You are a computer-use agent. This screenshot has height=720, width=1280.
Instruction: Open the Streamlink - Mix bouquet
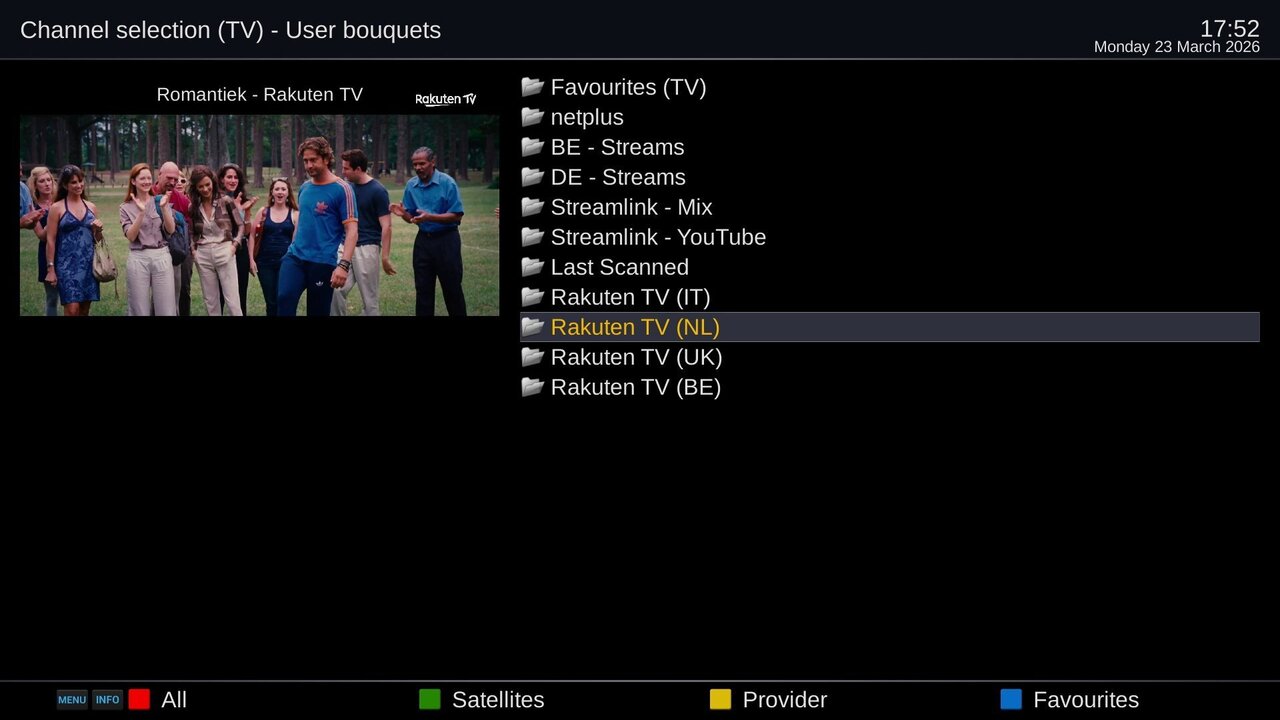tap(890, 207)
